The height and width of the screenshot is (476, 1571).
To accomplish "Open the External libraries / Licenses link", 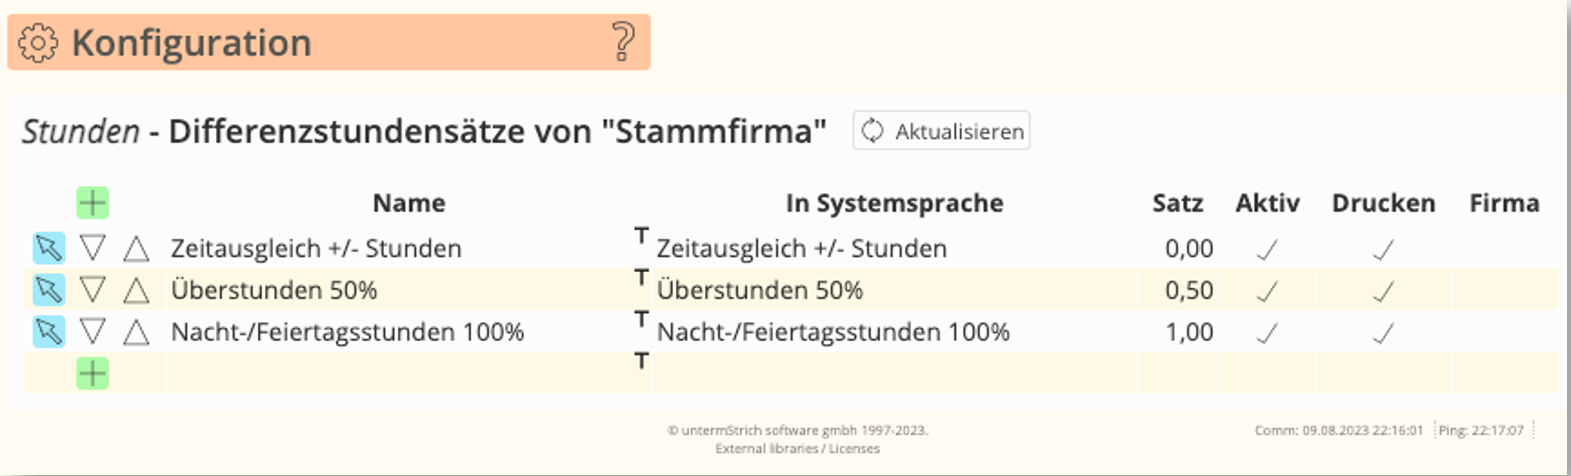I will pyautogui.click(x=797, y=449).
